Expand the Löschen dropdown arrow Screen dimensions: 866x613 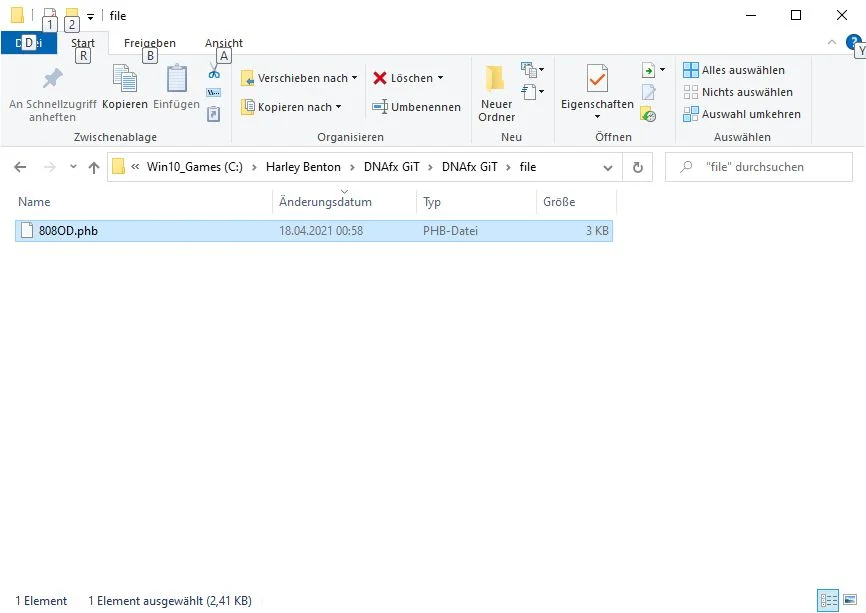click(440, 78)
